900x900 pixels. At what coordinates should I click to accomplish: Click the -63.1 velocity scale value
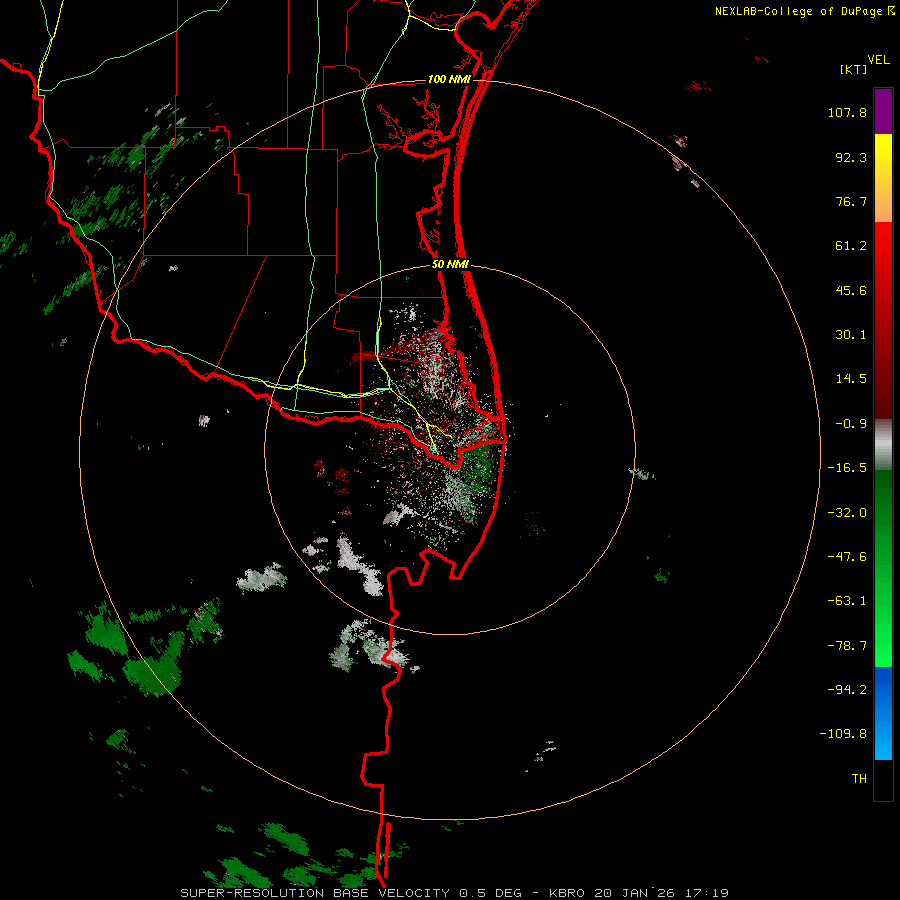(847, 601)
